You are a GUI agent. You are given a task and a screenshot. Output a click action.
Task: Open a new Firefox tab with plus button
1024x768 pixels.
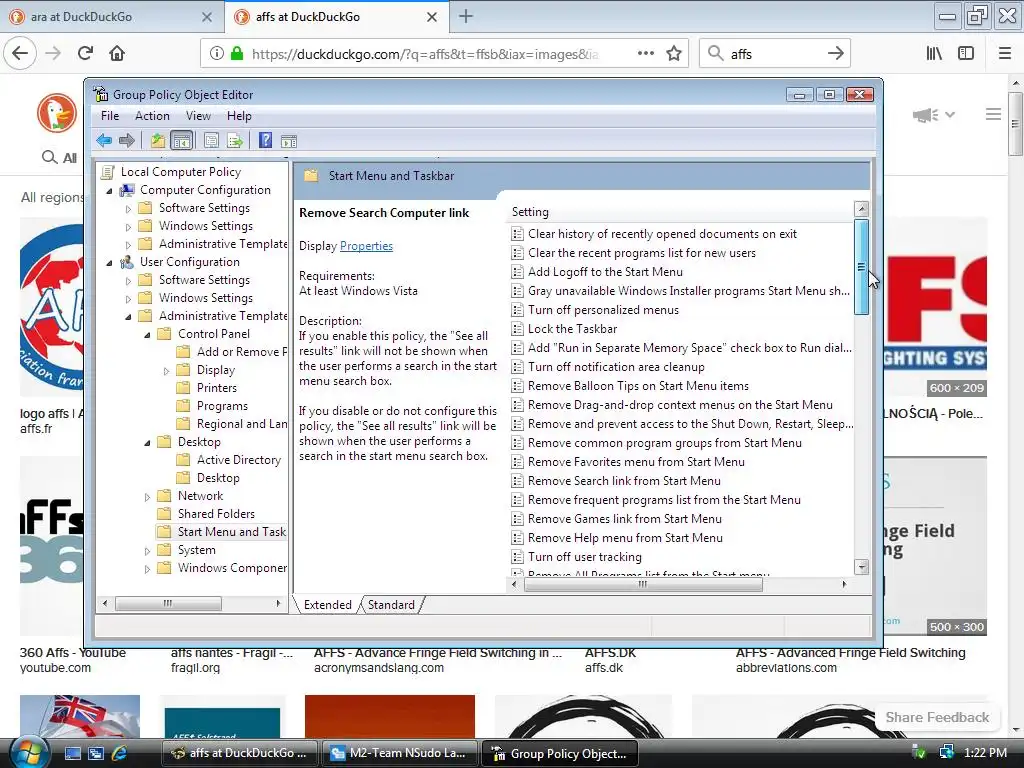[x=466, y=16]
